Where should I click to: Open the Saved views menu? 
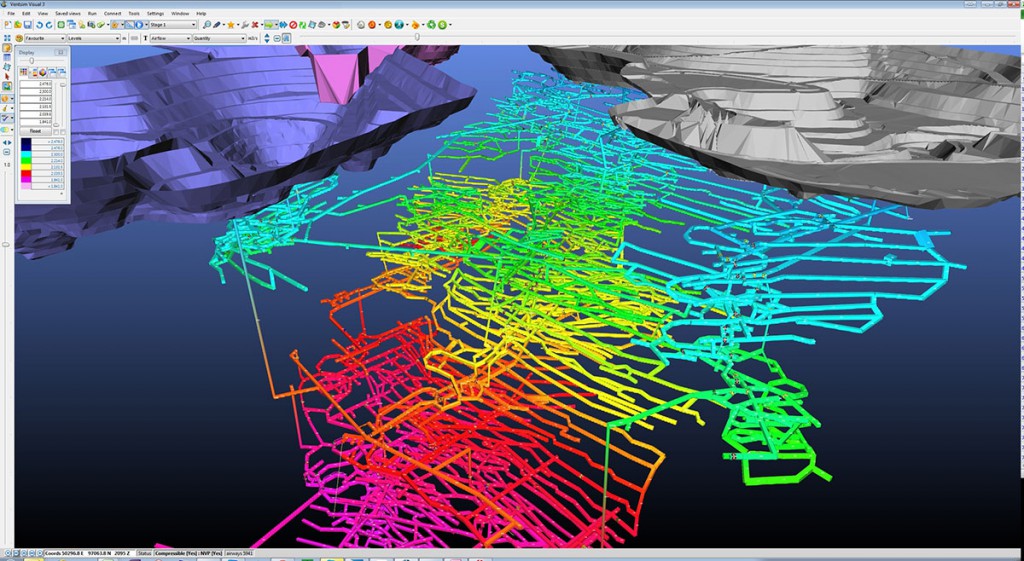pyautogui.click(x=68, y=13)
